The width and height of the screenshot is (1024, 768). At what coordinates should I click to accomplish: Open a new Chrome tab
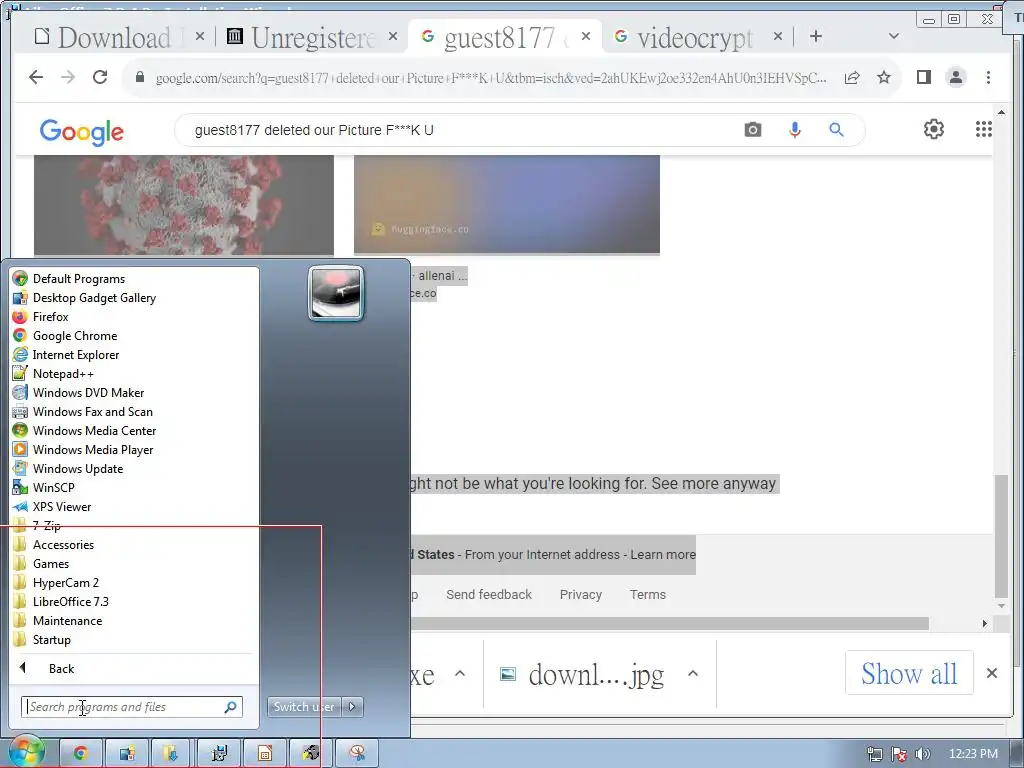tap(816, 37)
